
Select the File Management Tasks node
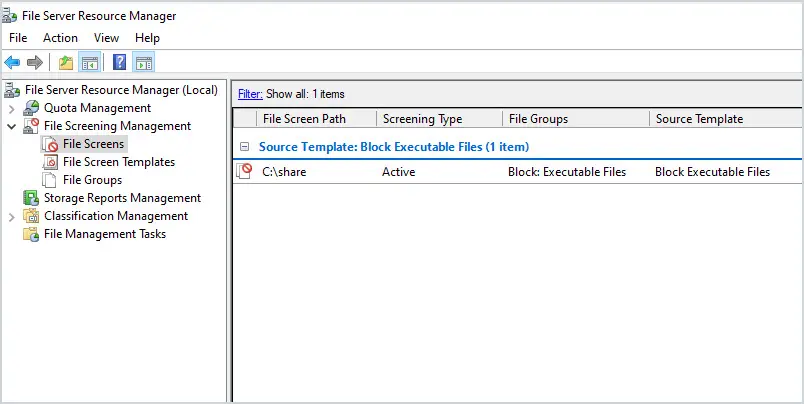click(x=105, y=234)
